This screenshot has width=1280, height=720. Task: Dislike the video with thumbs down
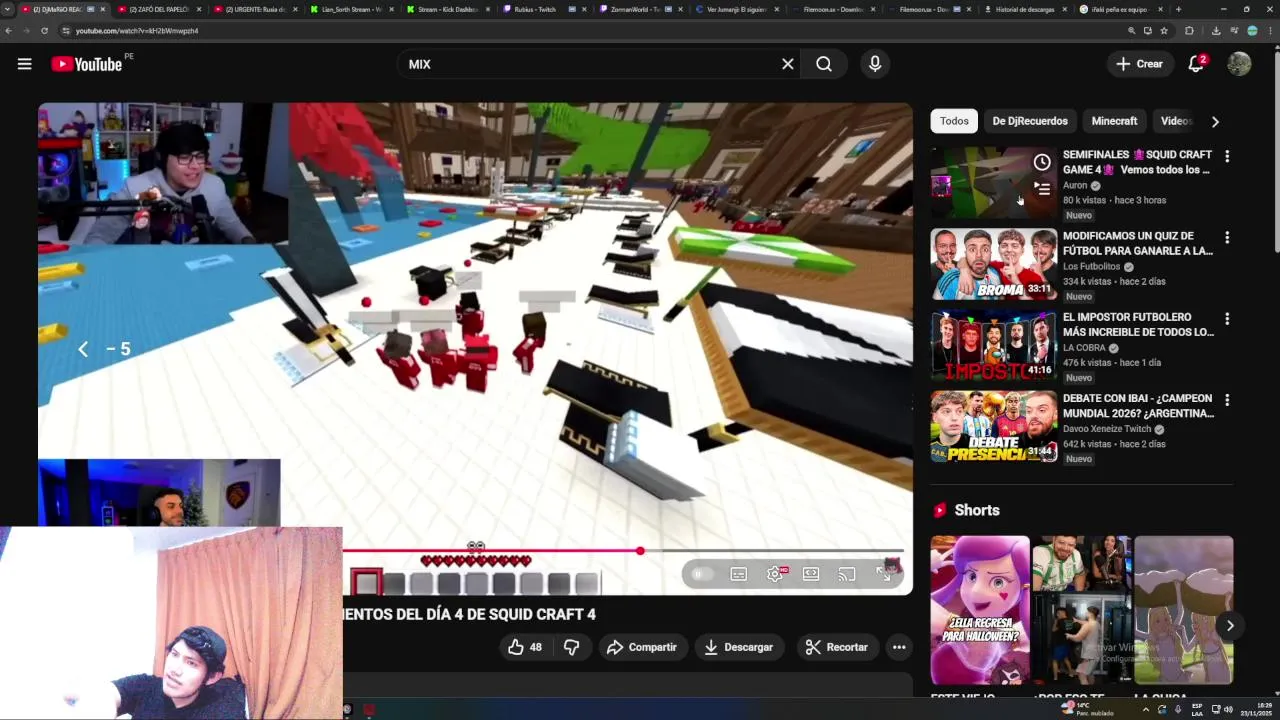point(571,647)
